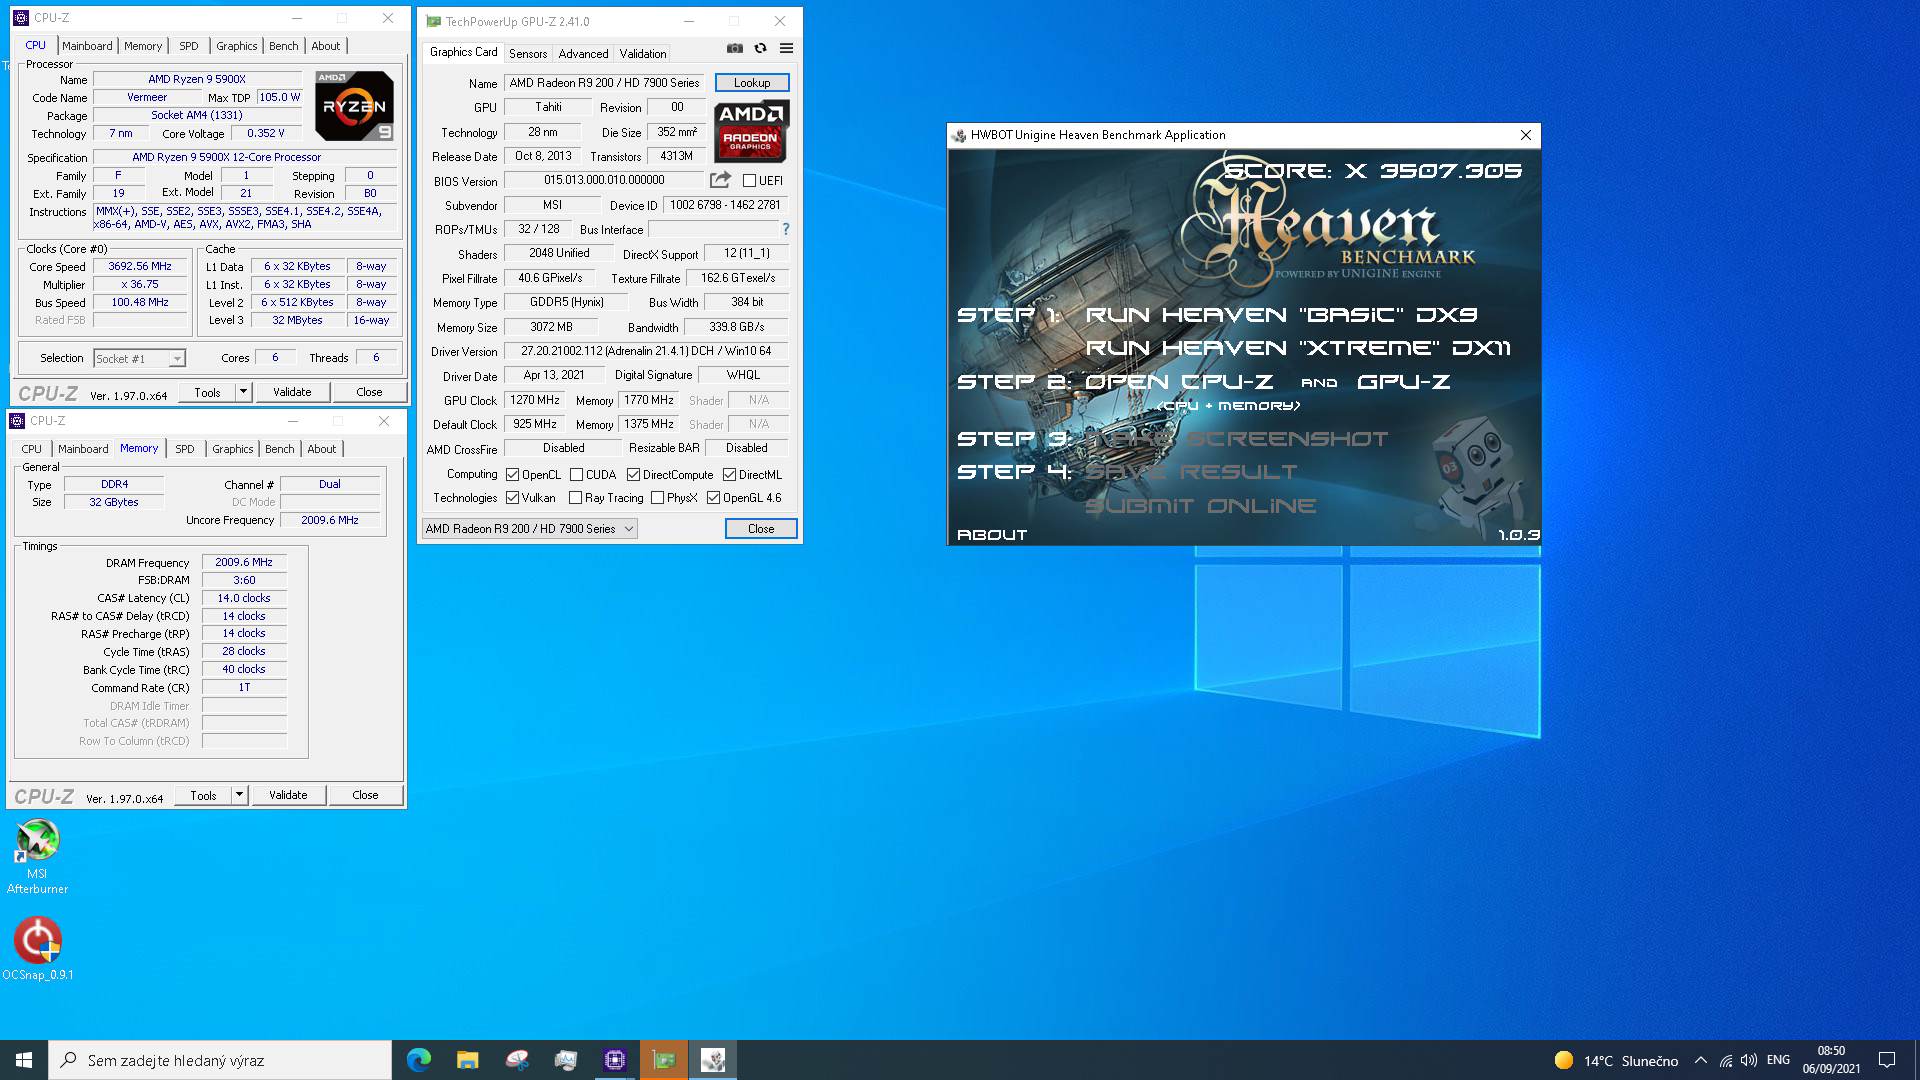Screen dimensions: 1920x1080
Task: Open the notification center icon
Action: pos(1887,1060)
